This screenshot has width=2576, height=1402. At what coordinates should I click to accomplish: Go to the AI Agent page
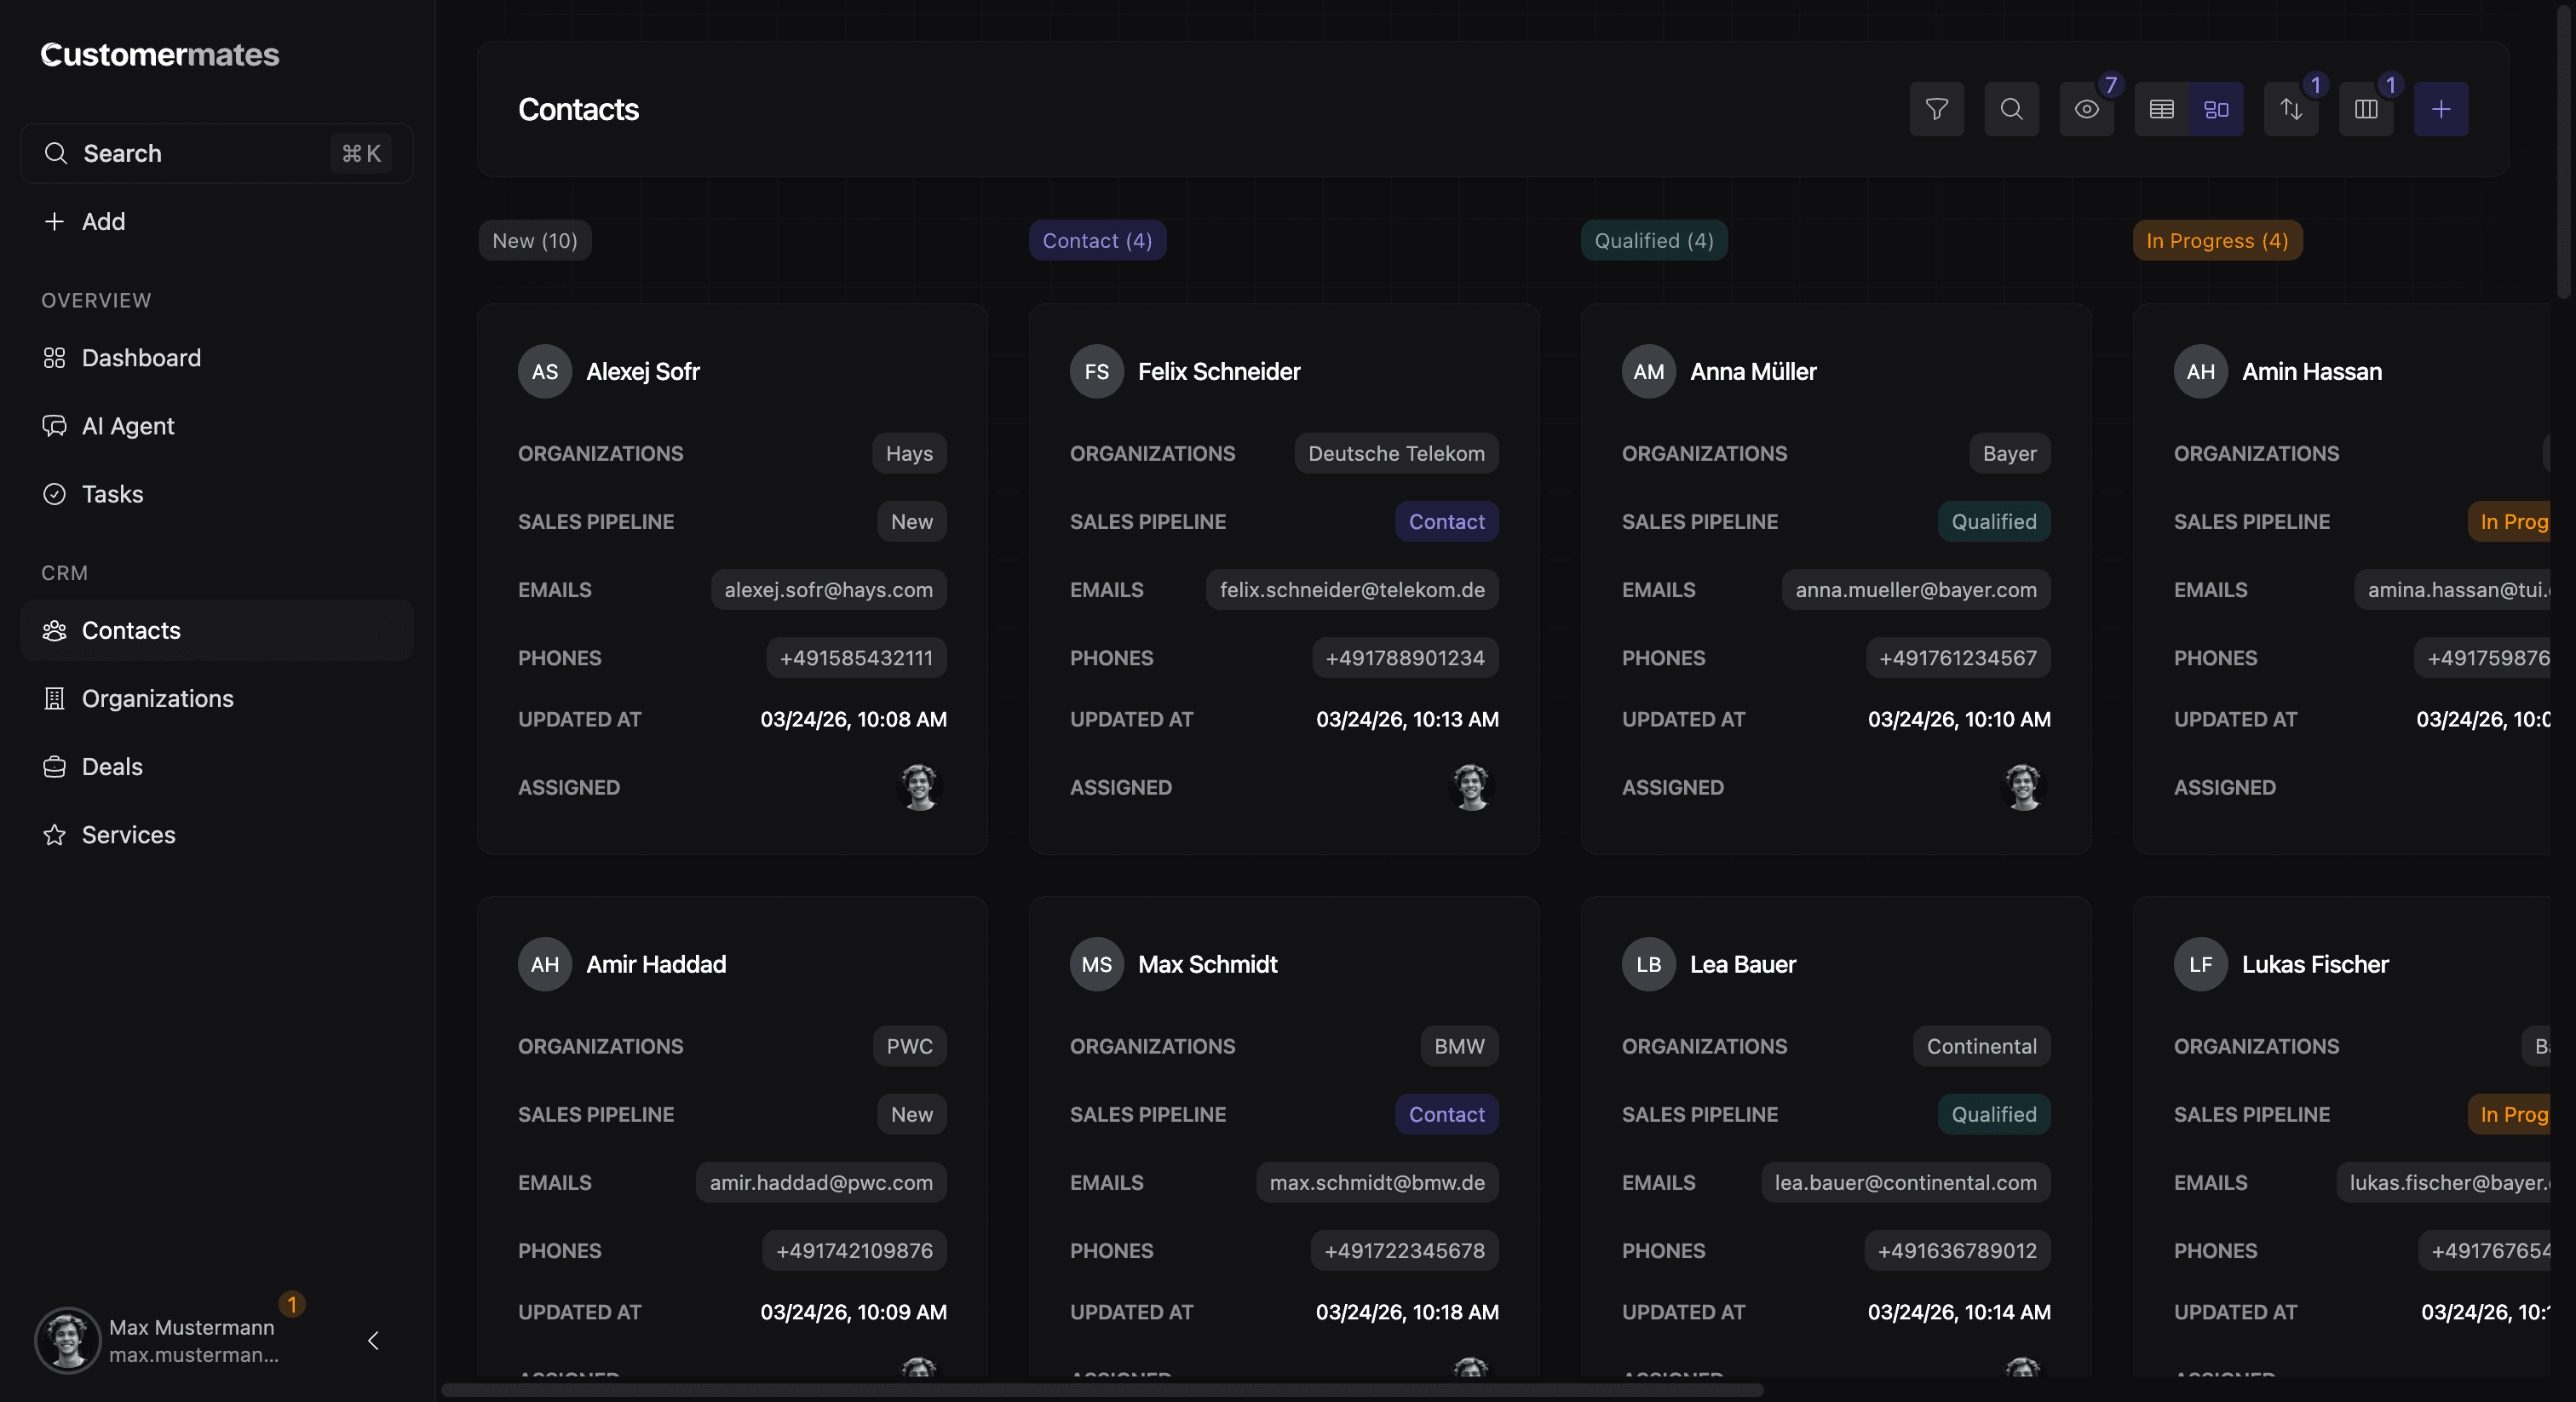tap(128, 426)
